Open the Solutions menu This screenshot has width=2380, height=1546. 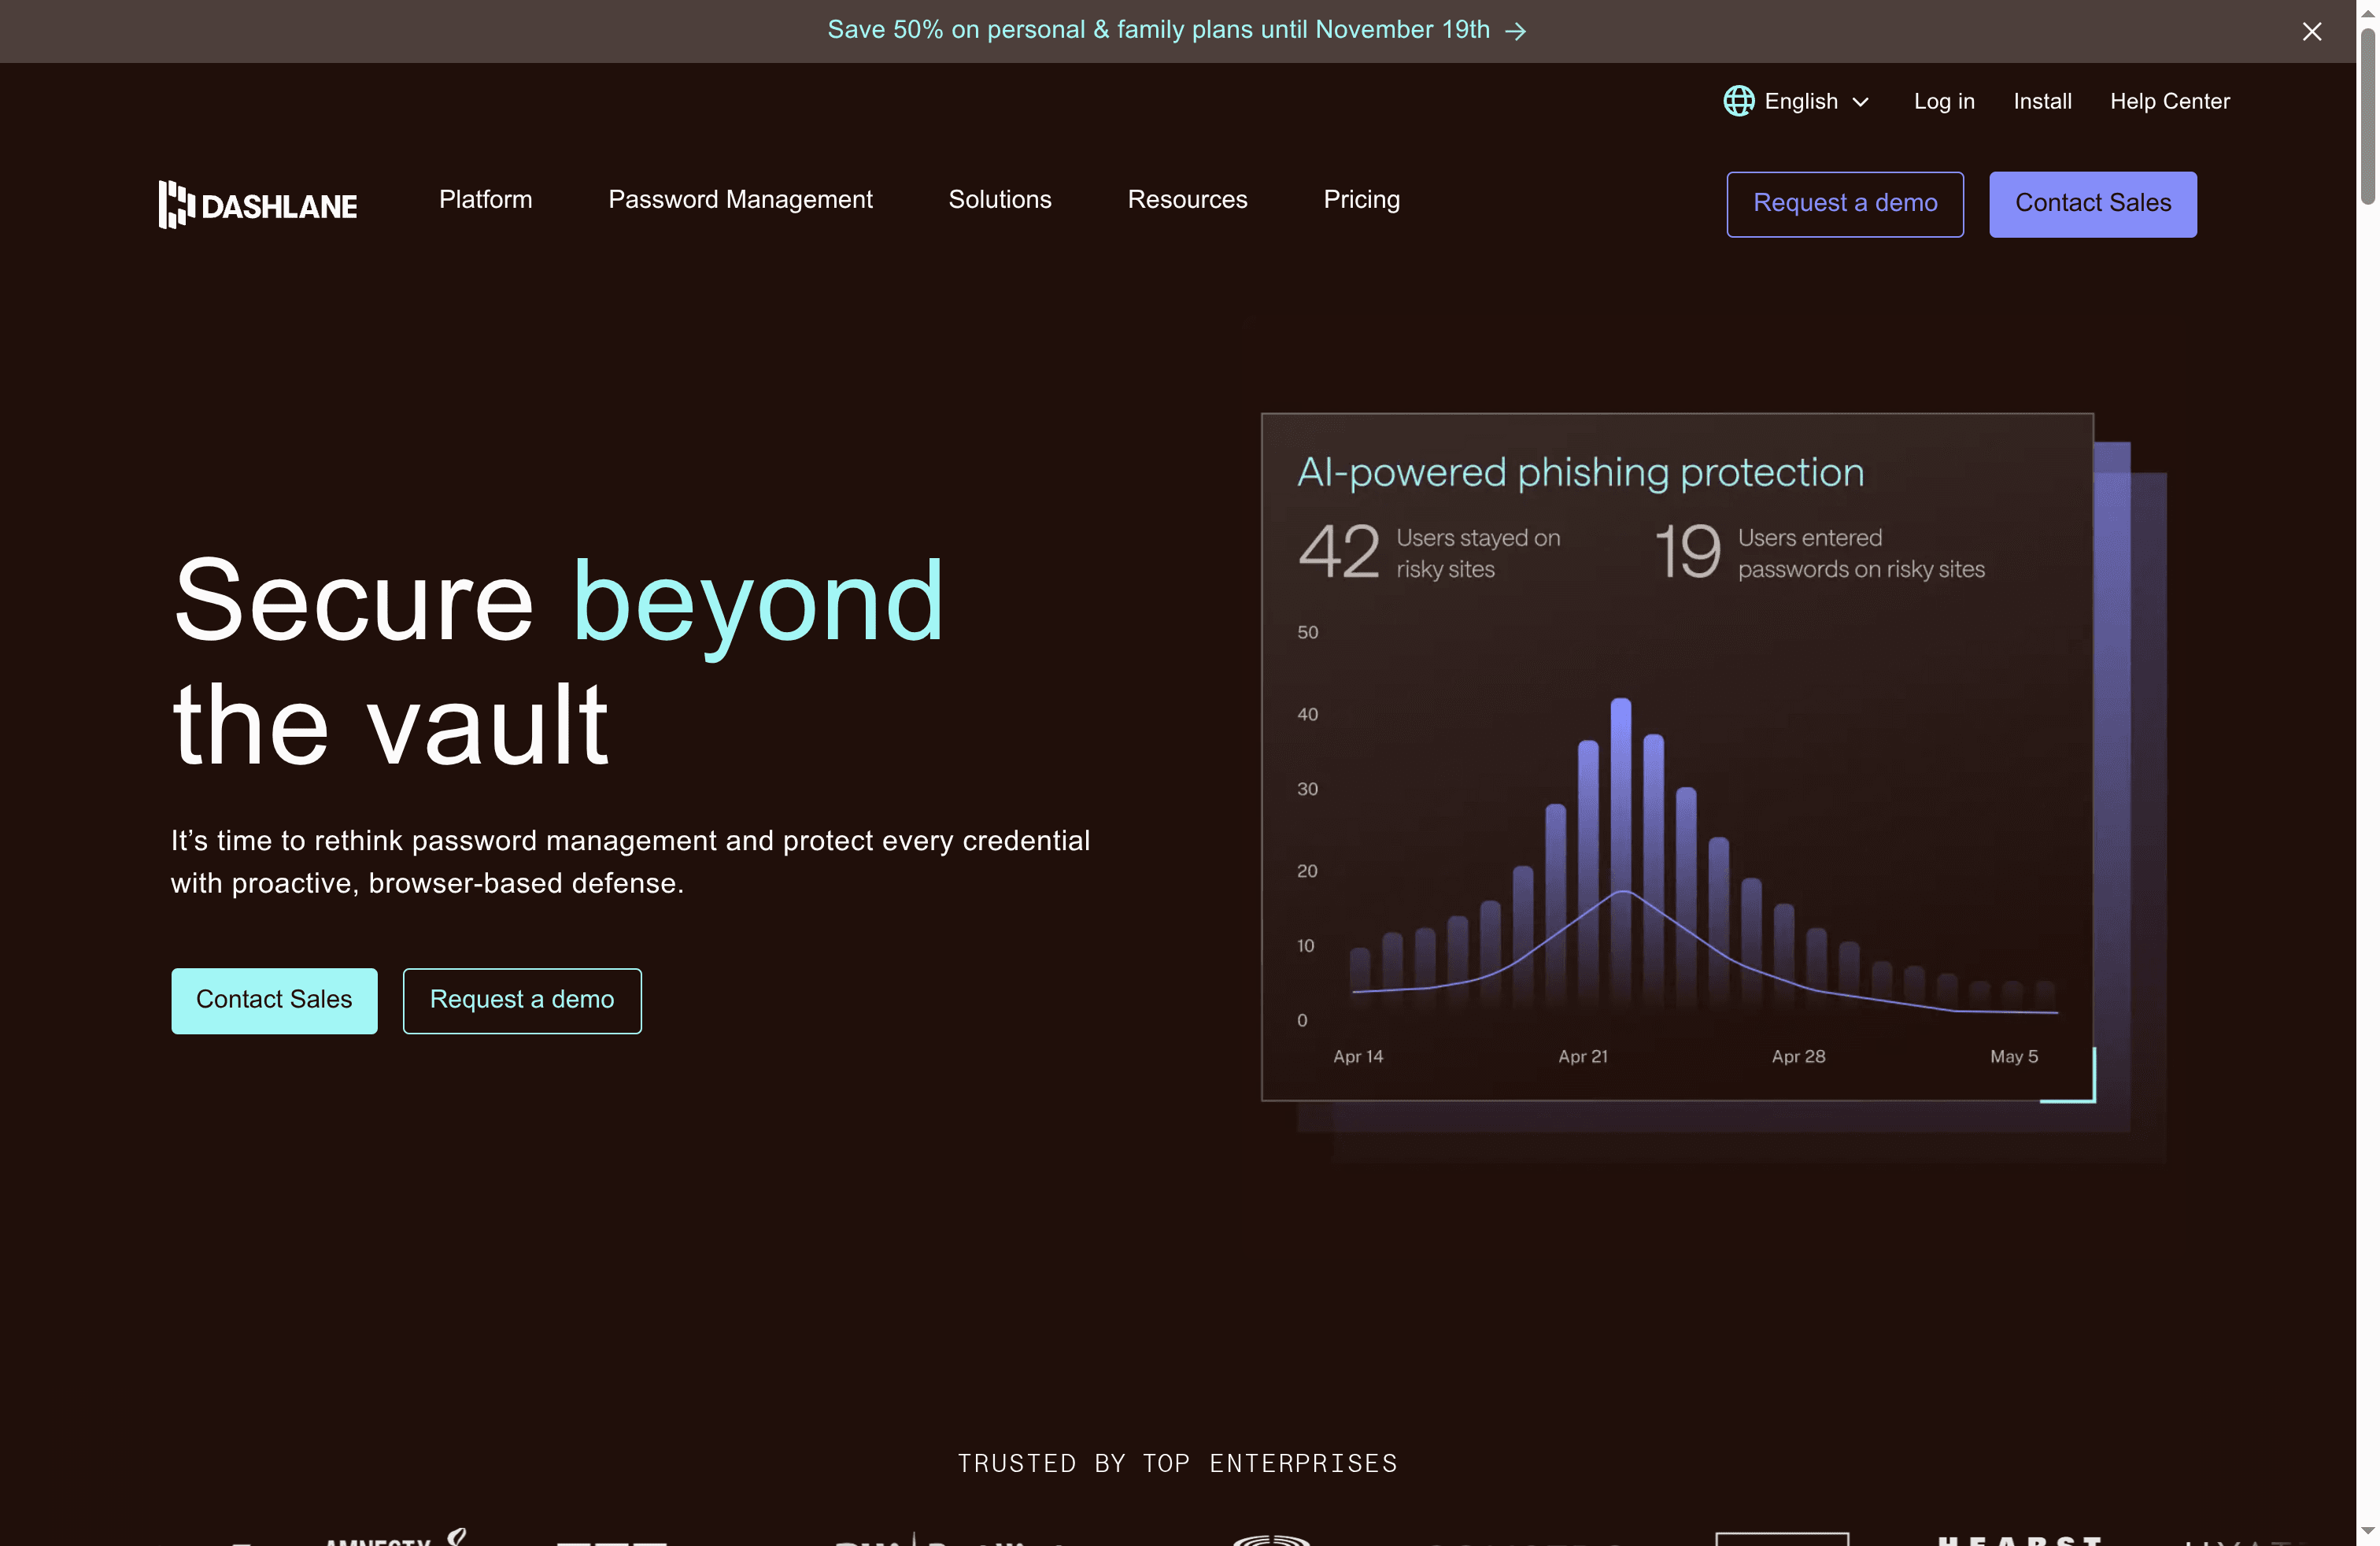(1000, 199)
